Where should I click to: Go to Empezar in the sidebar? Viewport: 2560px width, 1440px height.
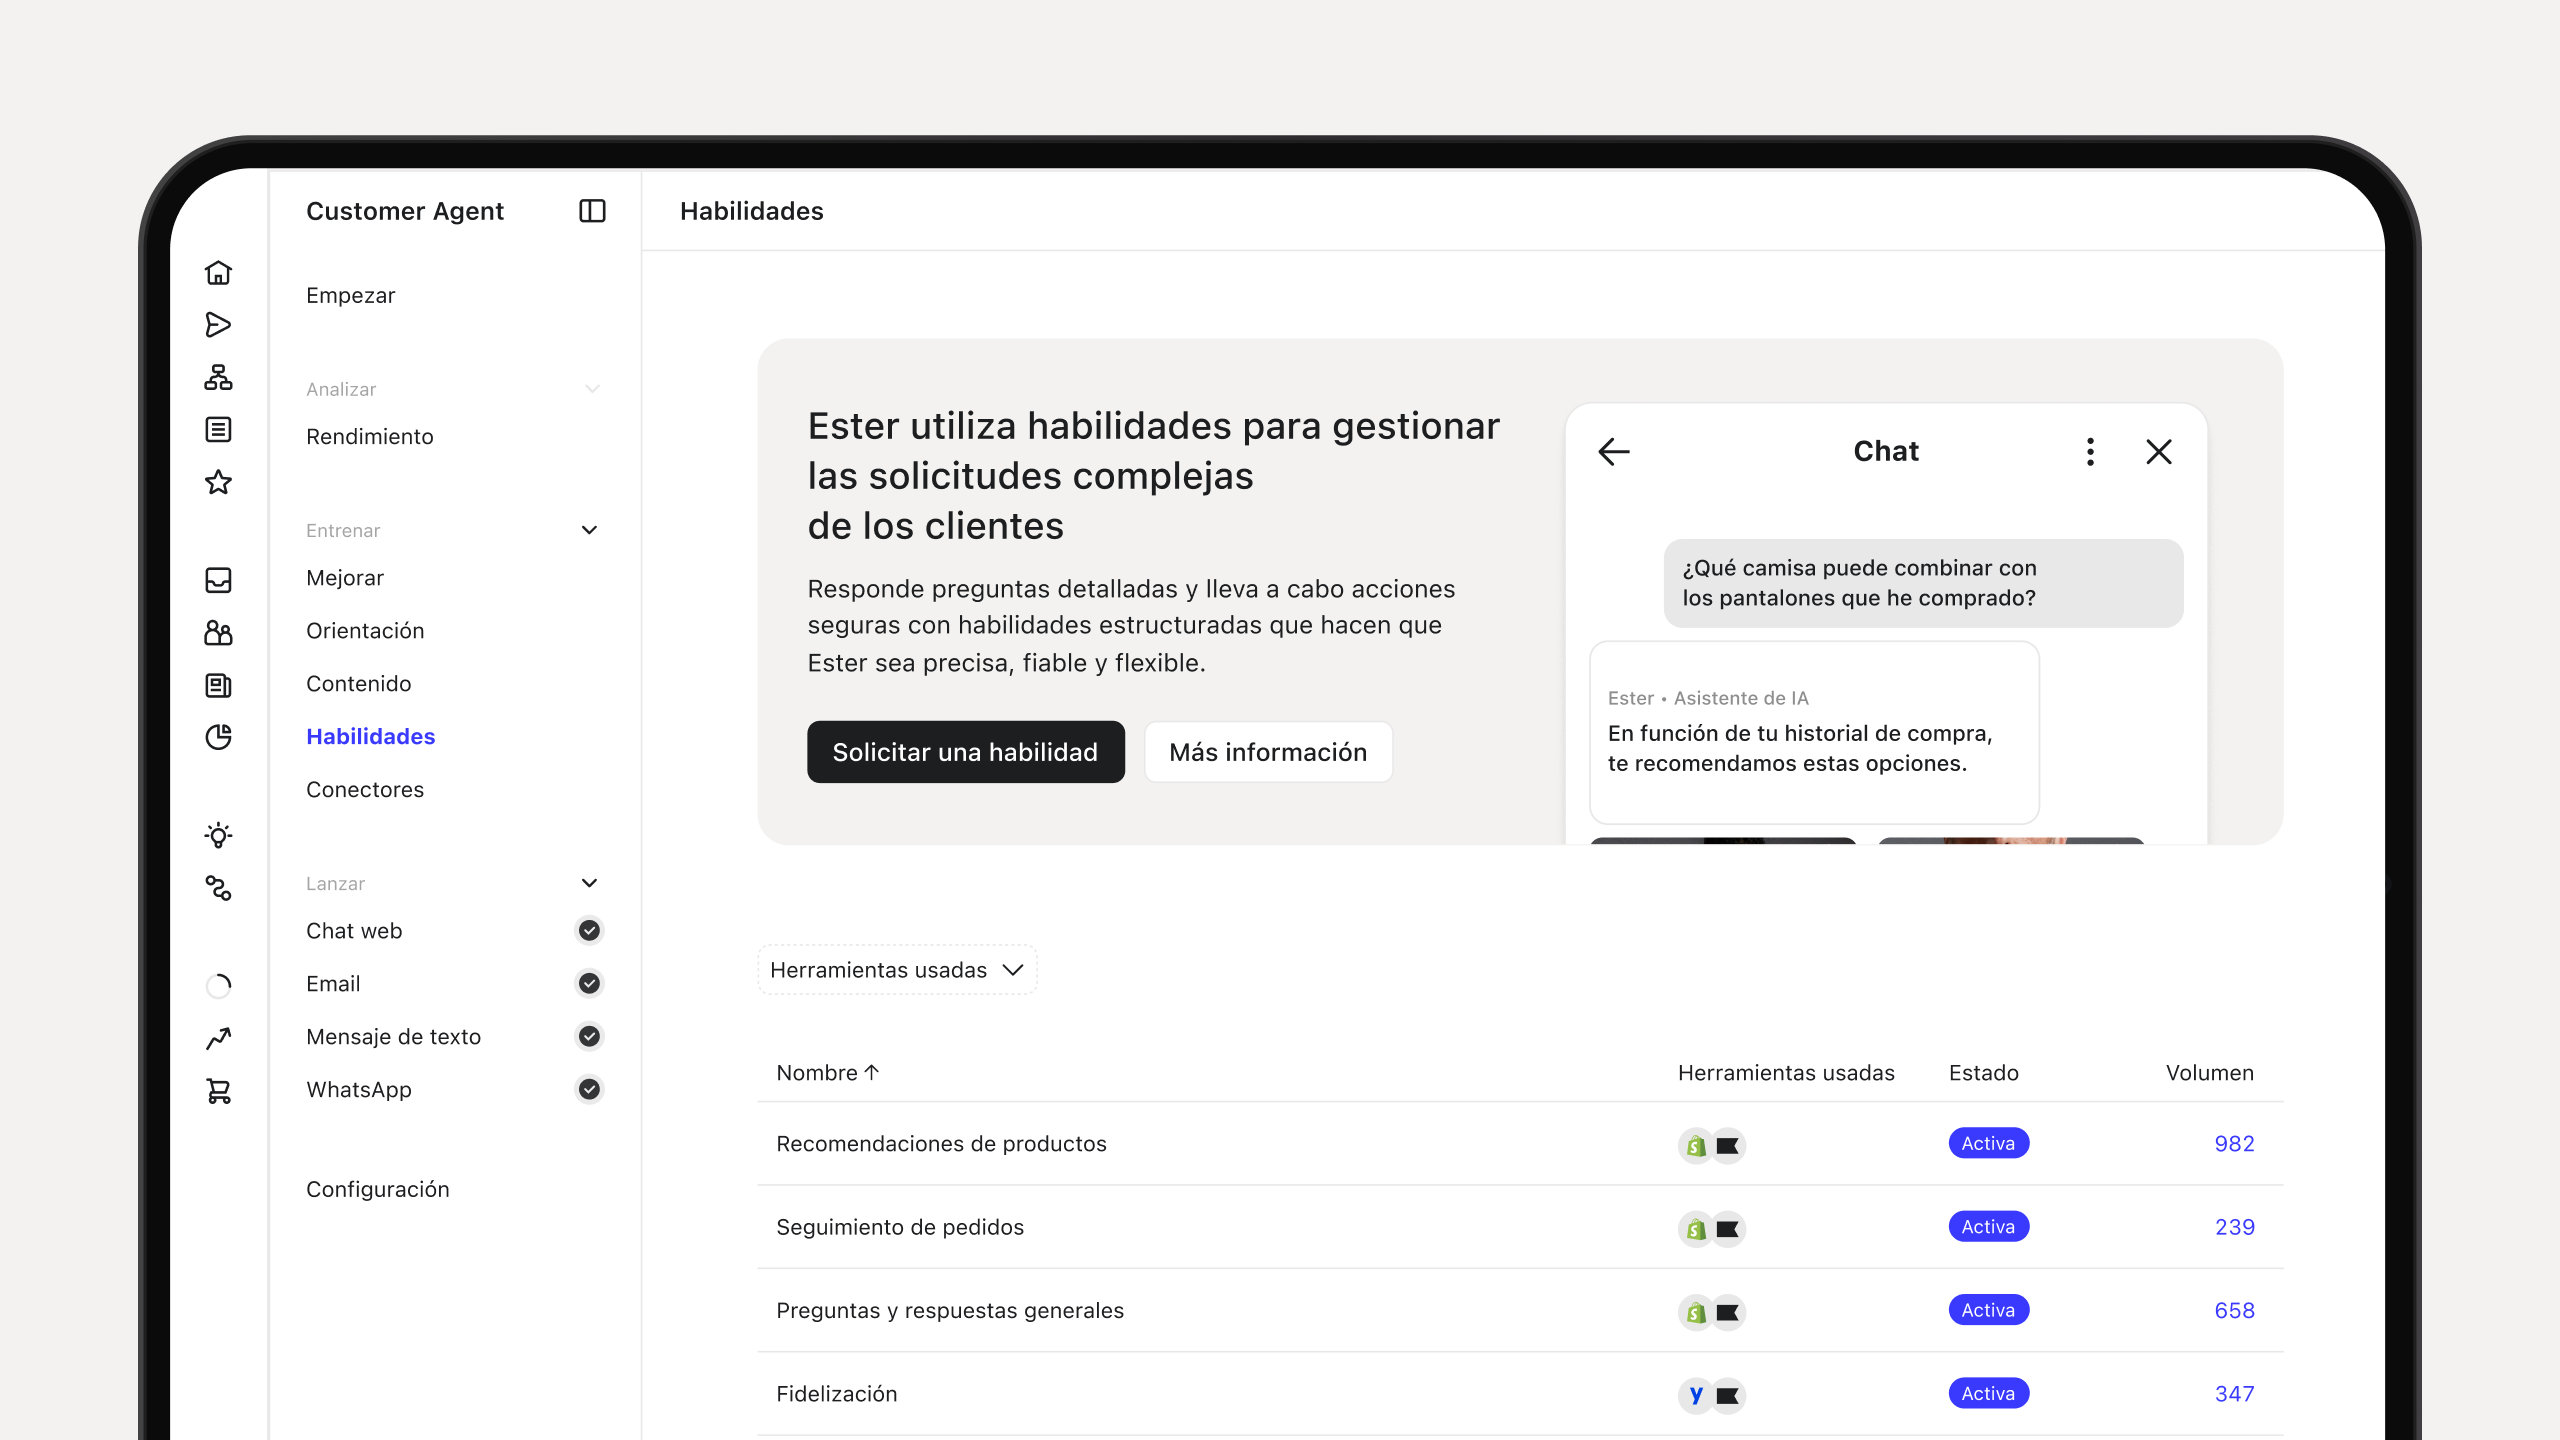351,295
